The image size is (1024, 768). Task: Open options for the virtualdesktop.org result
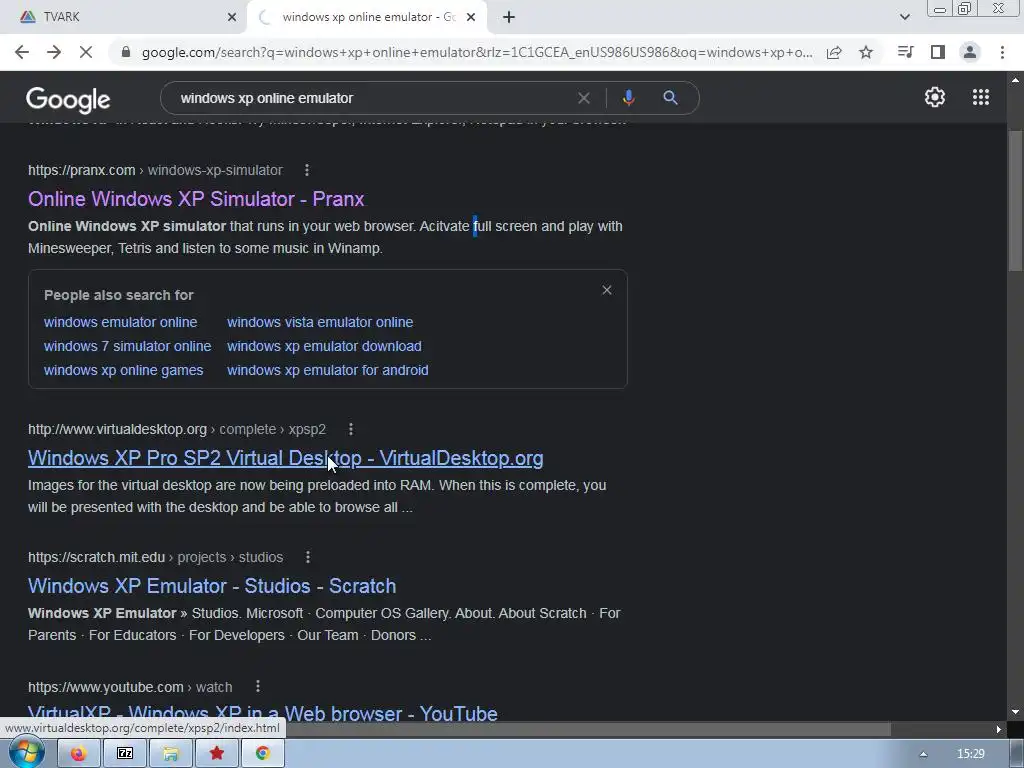tap(351, 429)
